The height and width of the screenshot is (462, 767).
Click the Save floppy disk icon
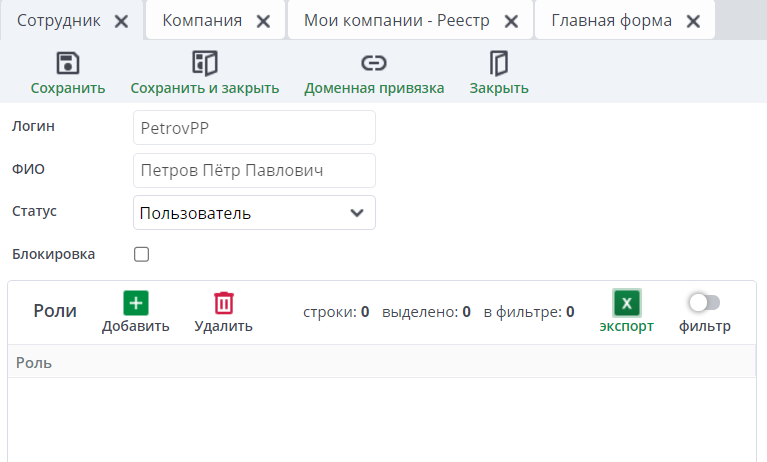(68, 64)
